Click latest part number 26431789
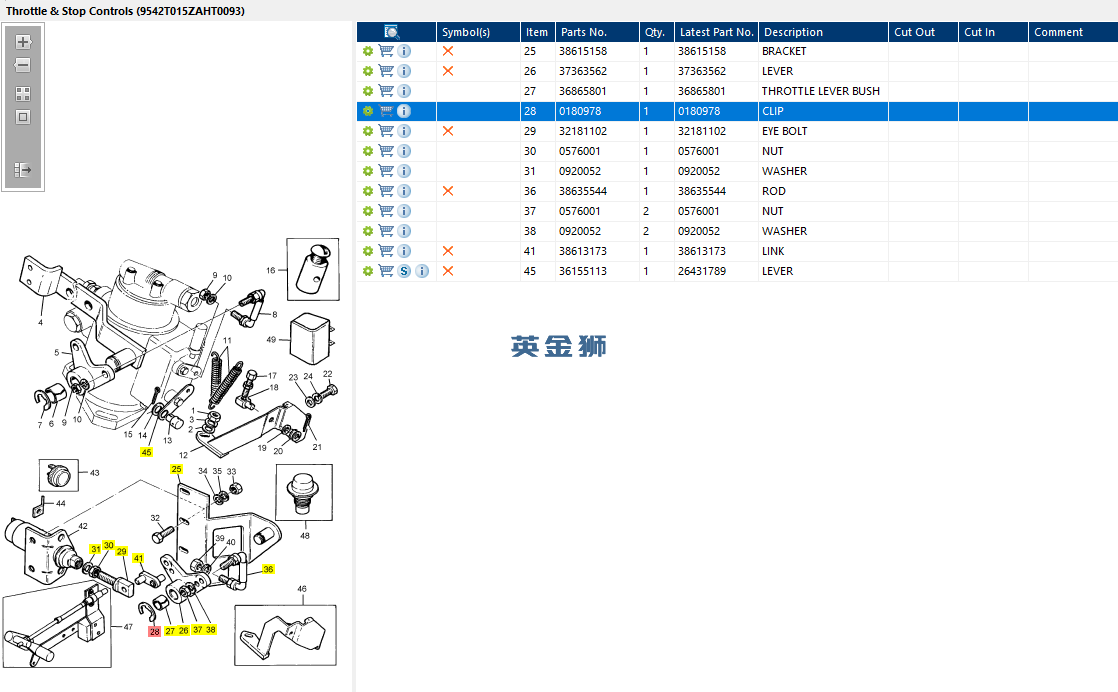Viewport: 1118px width, 692px height. 702,271
